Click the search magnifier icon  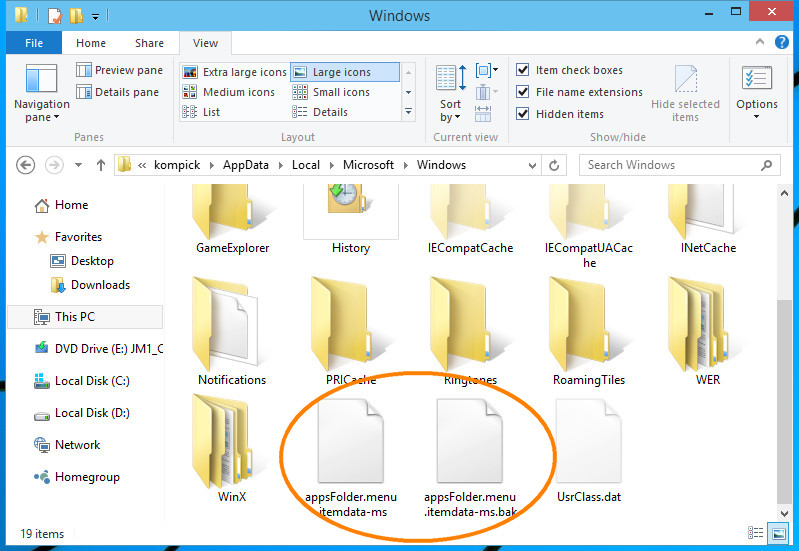(x=766, y=165)
